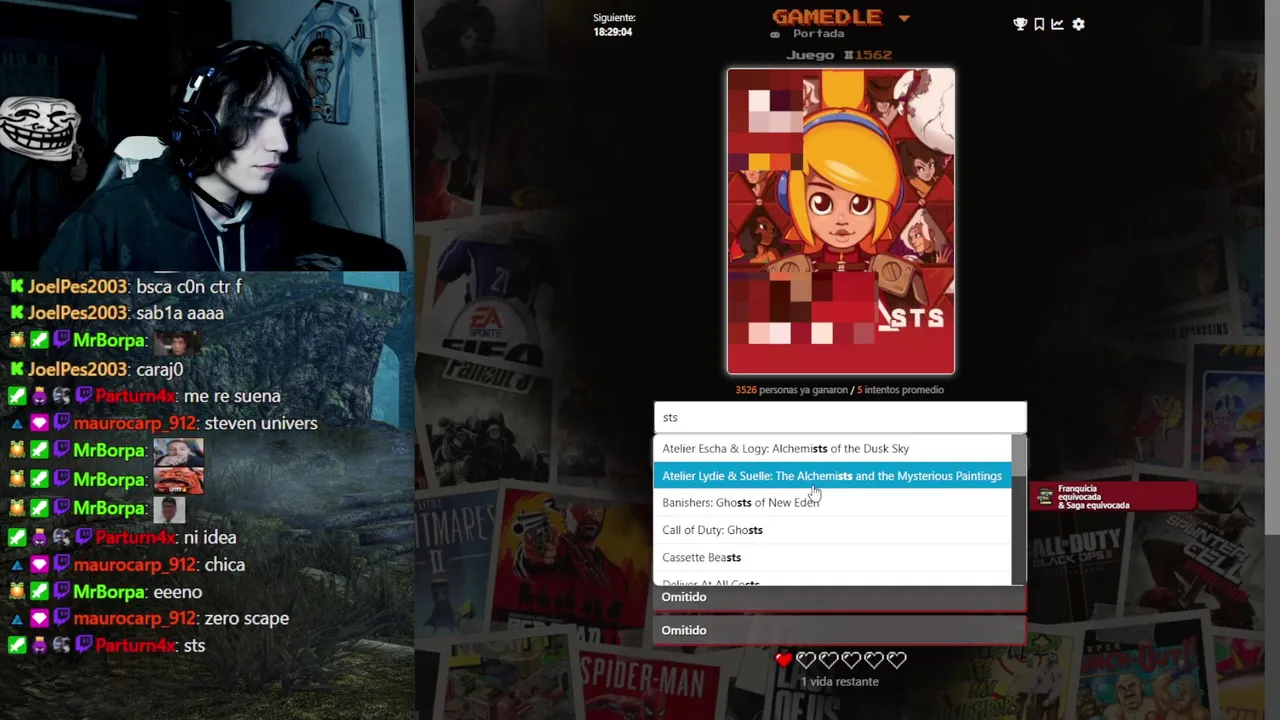
Task: Select Atelier Escha & Logy suggestion
Action: [832, 449]
